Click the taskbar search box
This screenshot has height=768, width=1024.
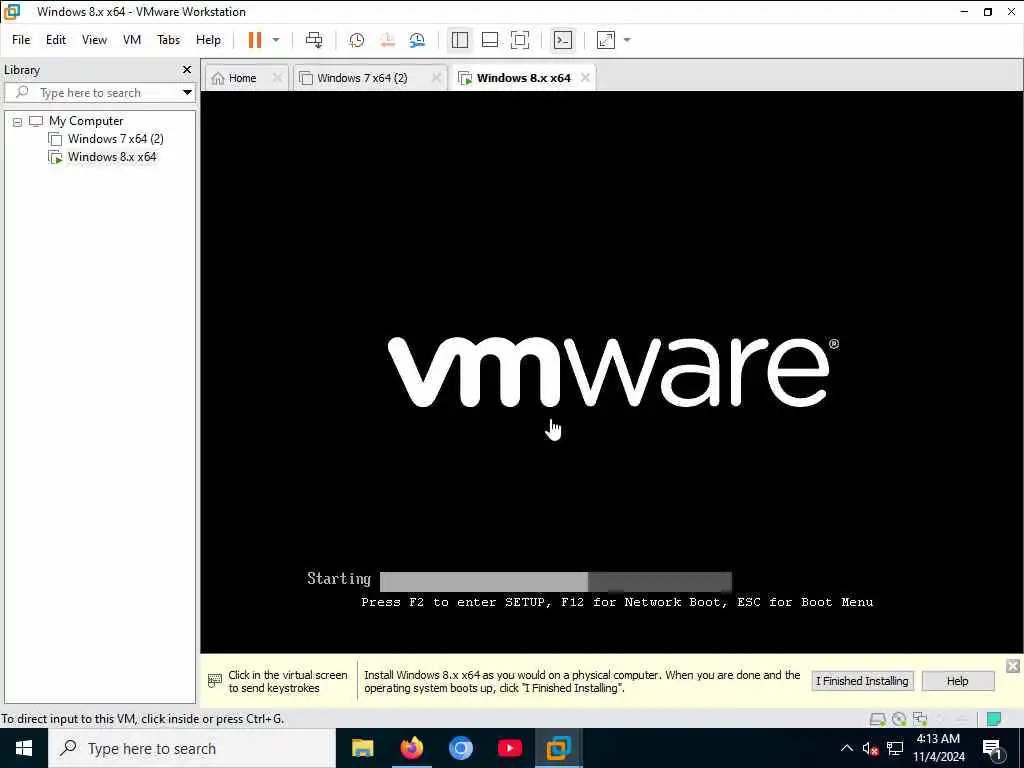pos(191,748)
